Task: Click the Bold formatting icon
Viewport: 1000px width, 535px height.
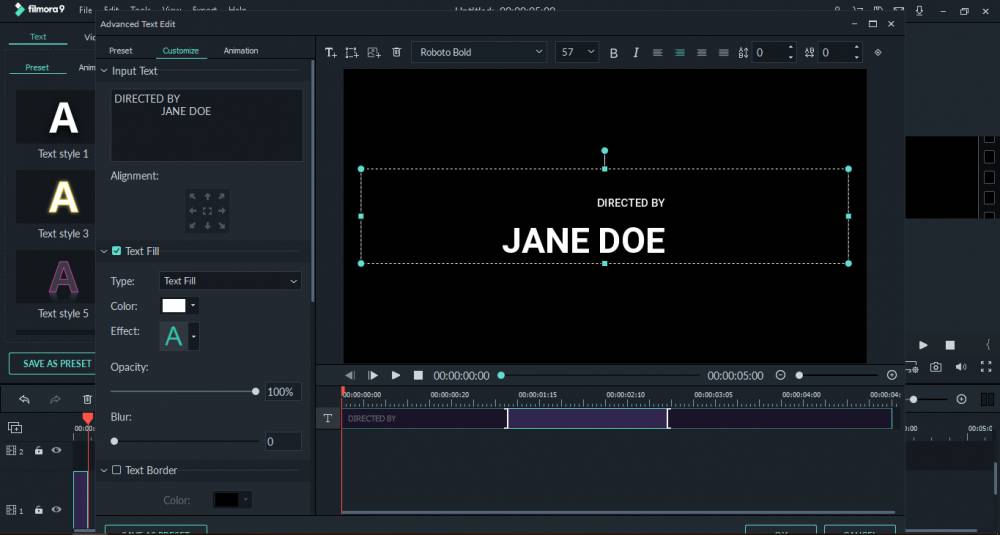Action: [614, 53]
